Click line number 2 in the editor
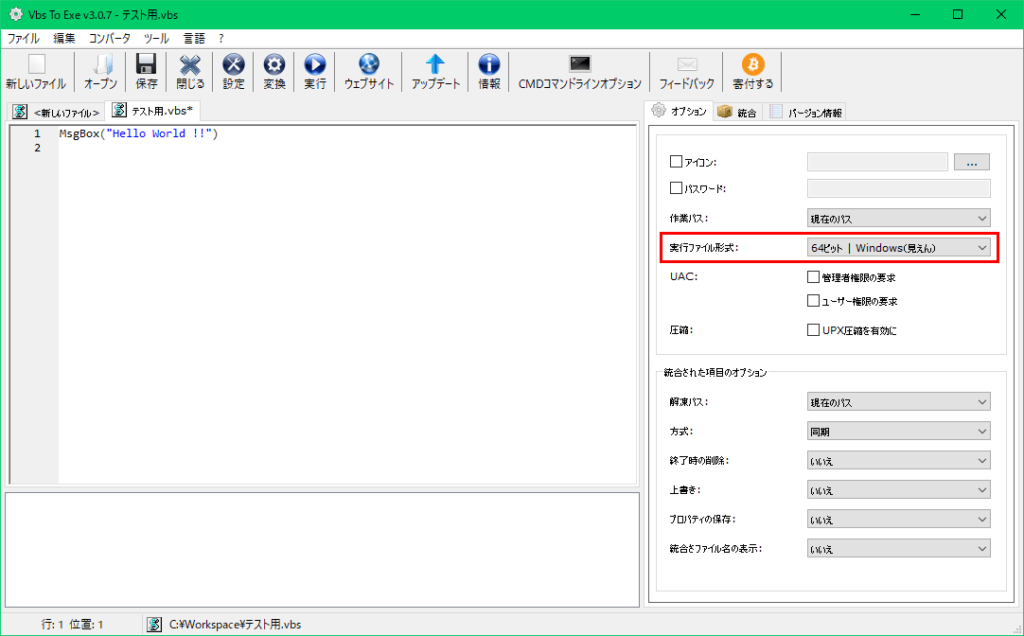The height and width of the screenshot is (636, 1024). coord(37,148)
